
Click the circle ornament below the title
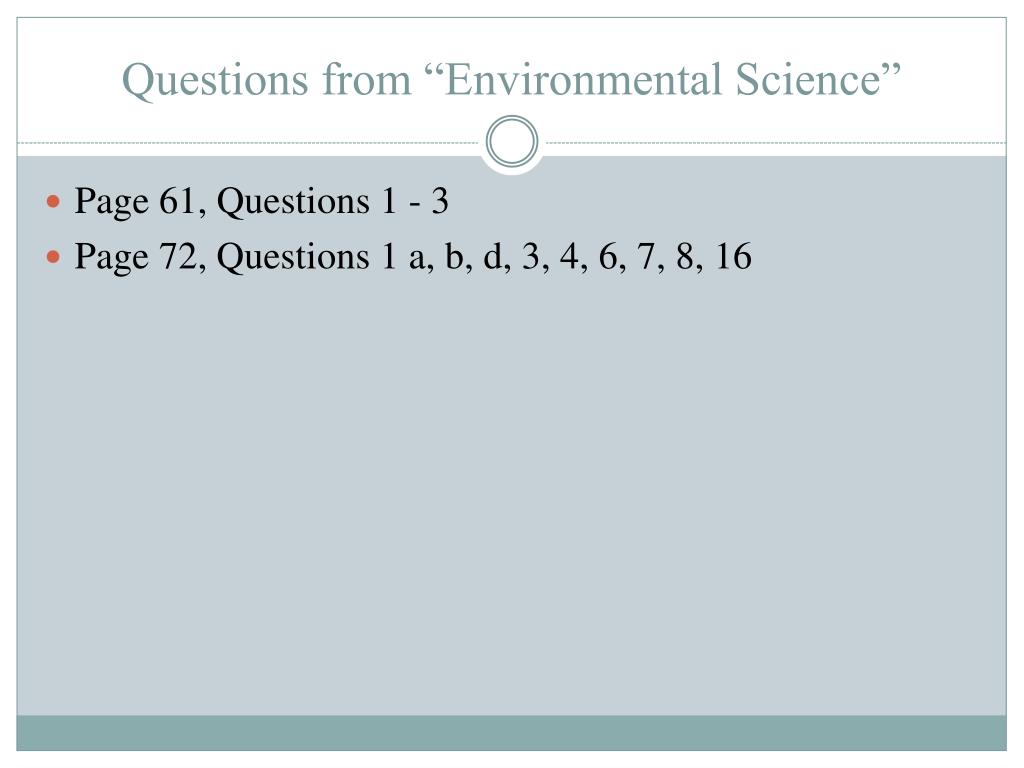[x=512, y=142]
